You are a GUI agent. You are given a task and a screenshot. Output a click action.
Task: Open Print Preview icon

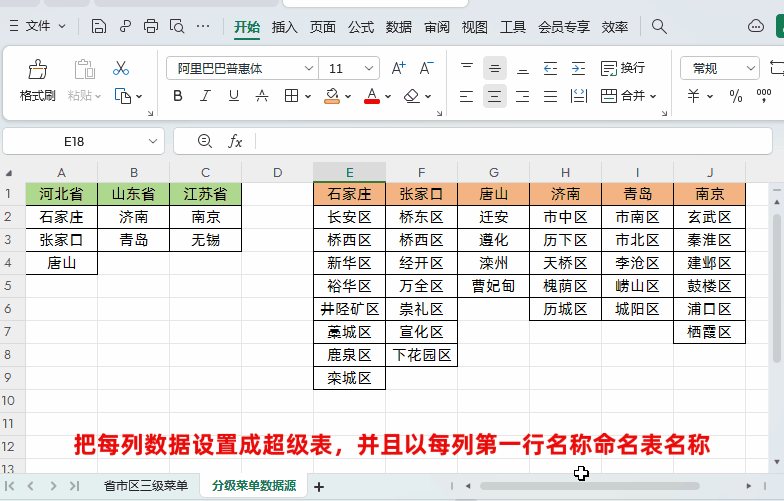point(177,26)
